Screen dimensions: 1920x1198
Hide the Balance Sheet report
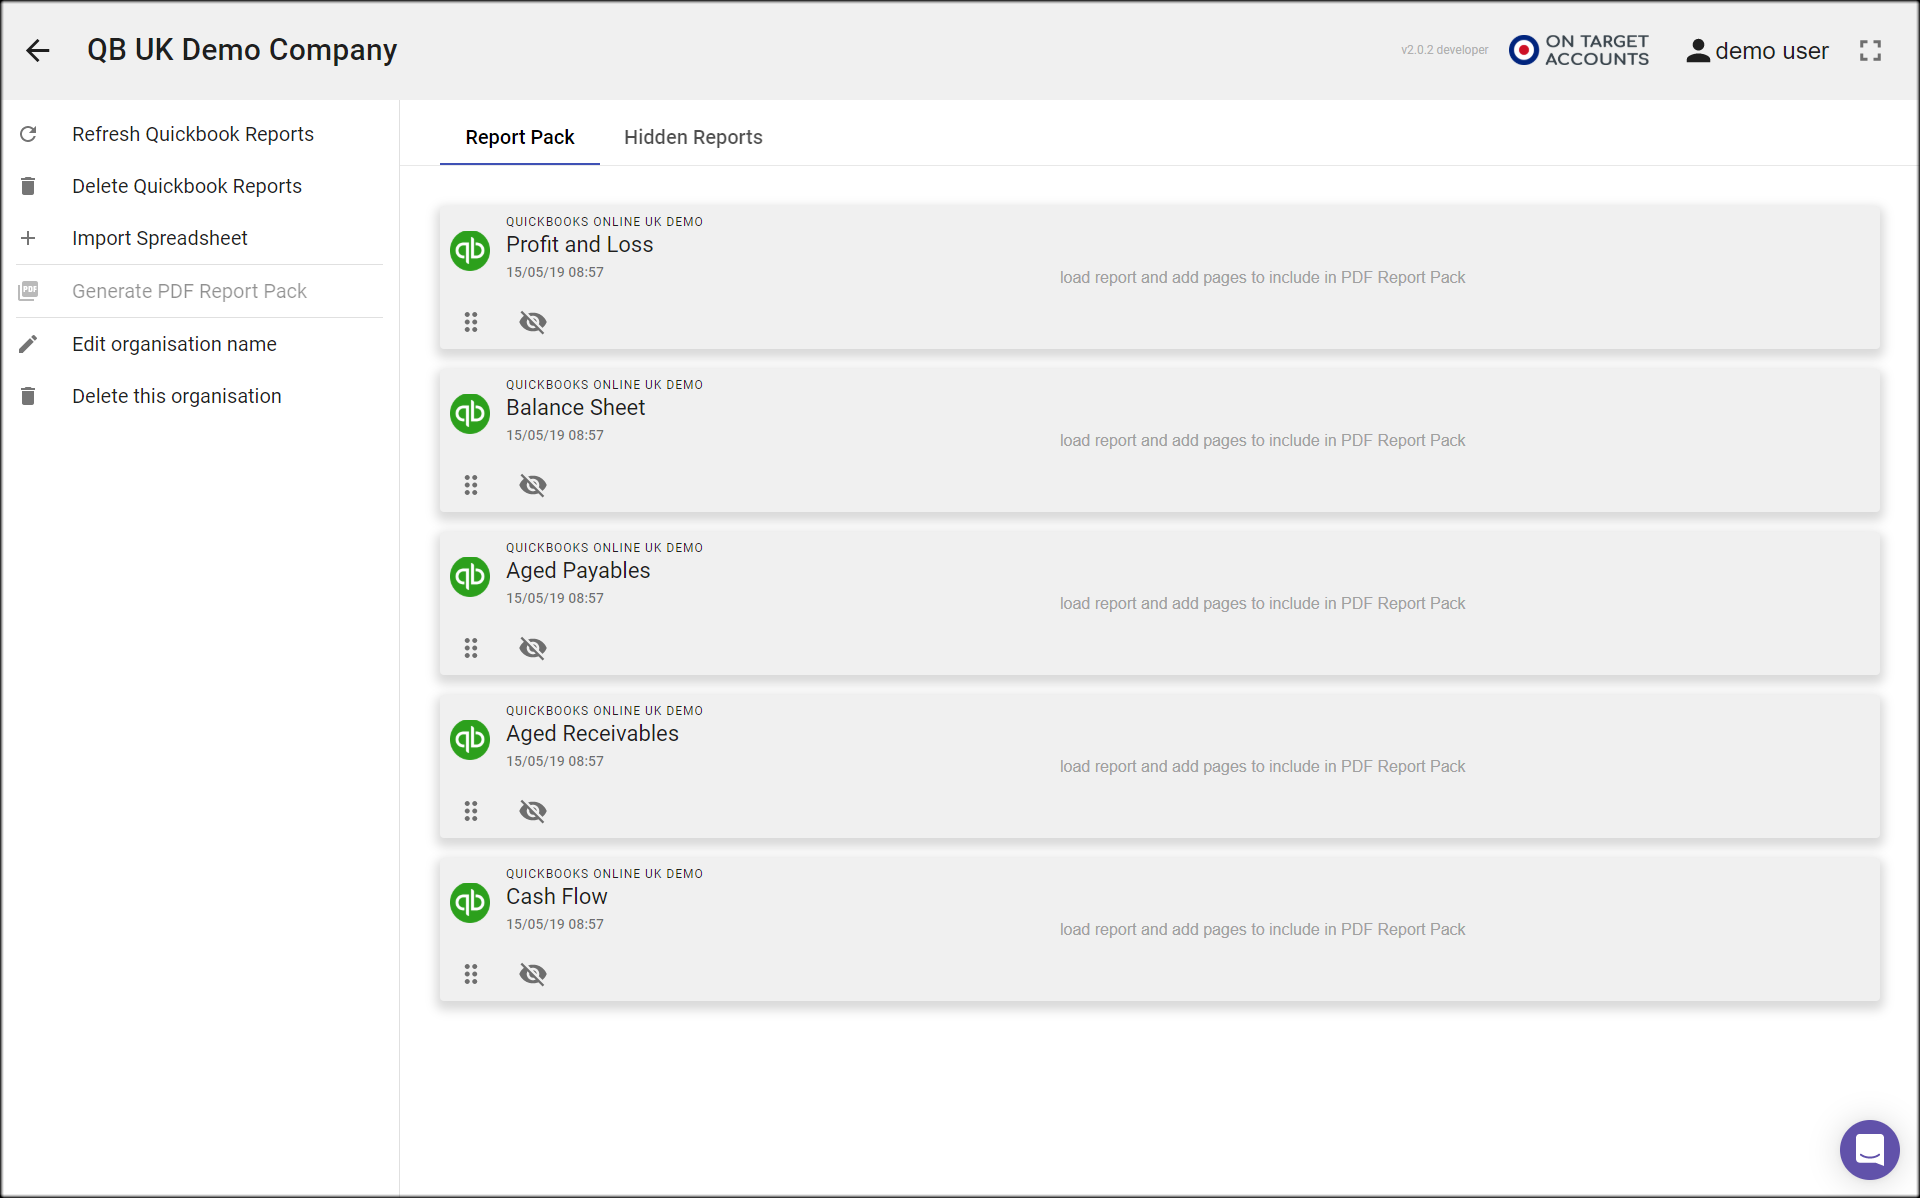point(533,485)
